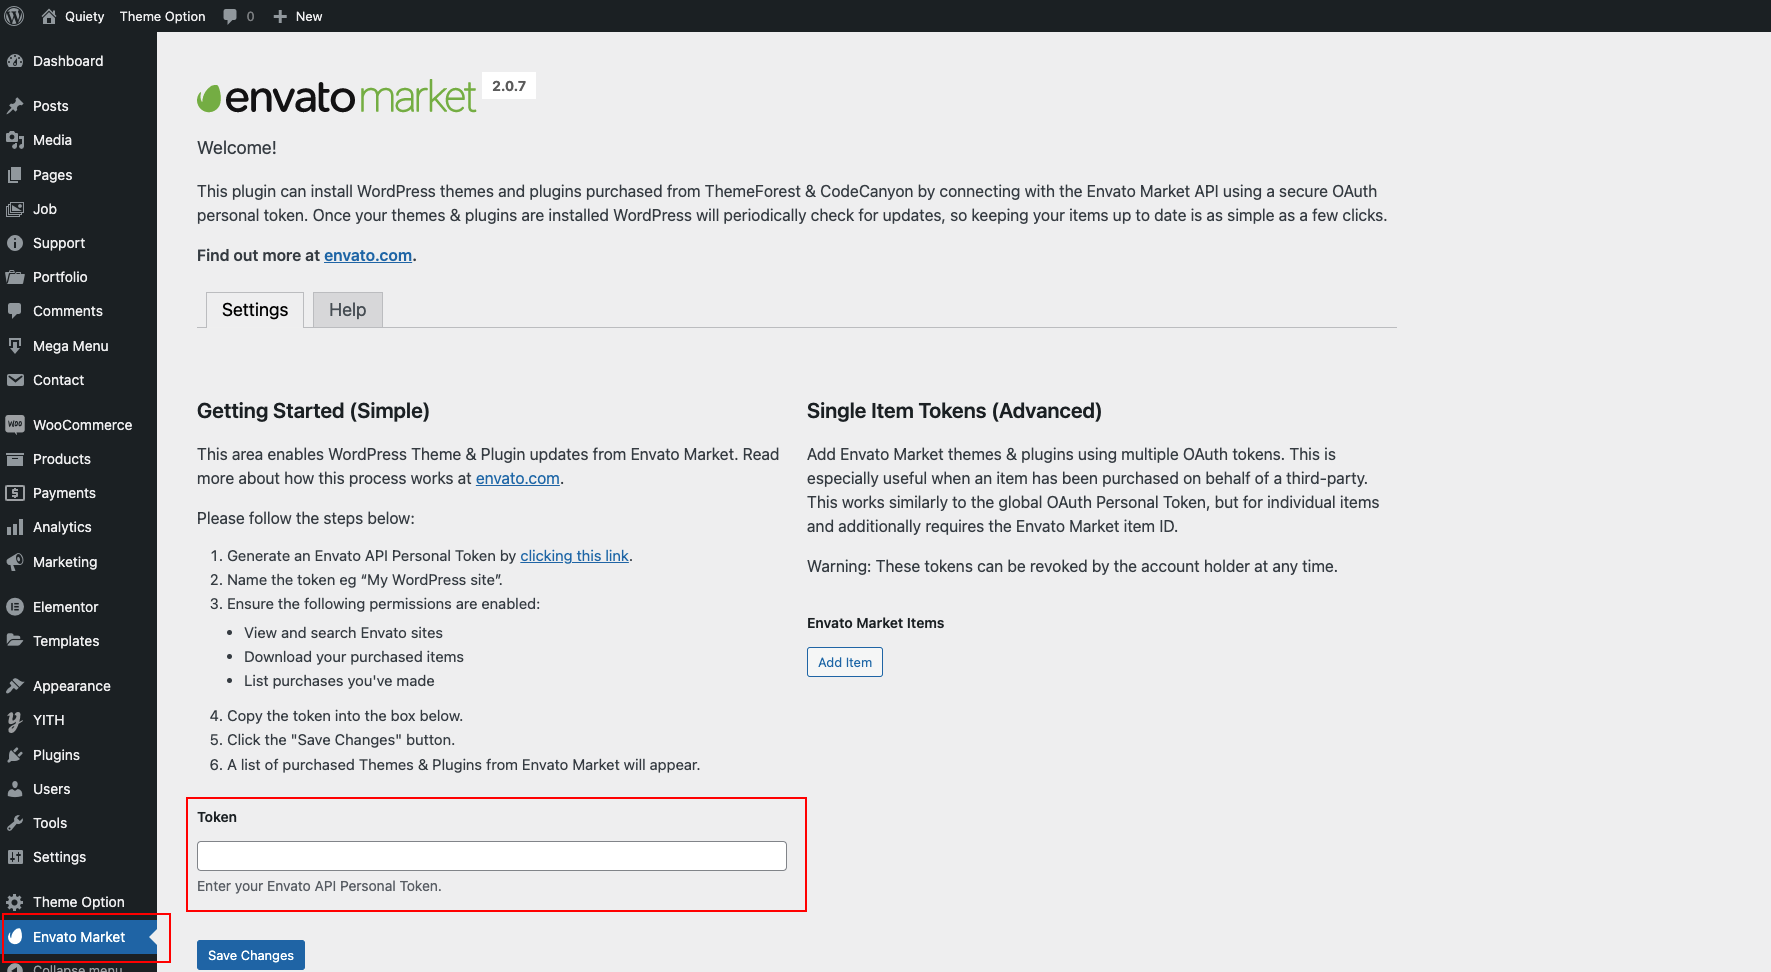Image resolution: width=1771 pixels, height=972 pixels.
Task: Switch to the Help tab
Action: [347, 310]
